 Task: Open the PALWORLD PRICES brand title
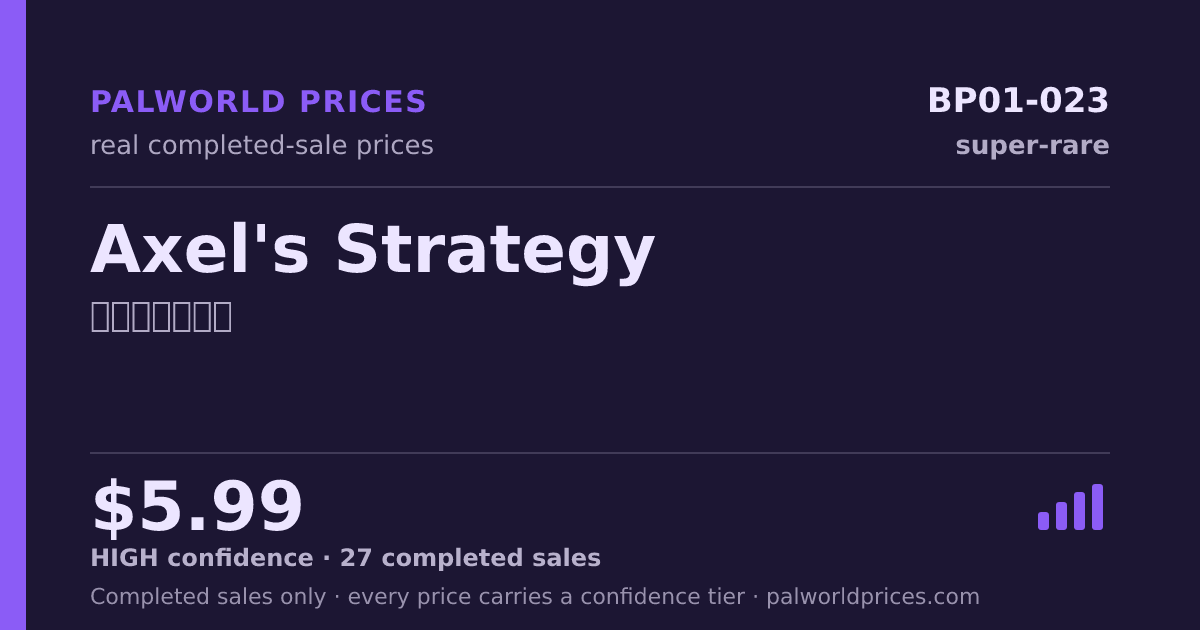point(258,102)
